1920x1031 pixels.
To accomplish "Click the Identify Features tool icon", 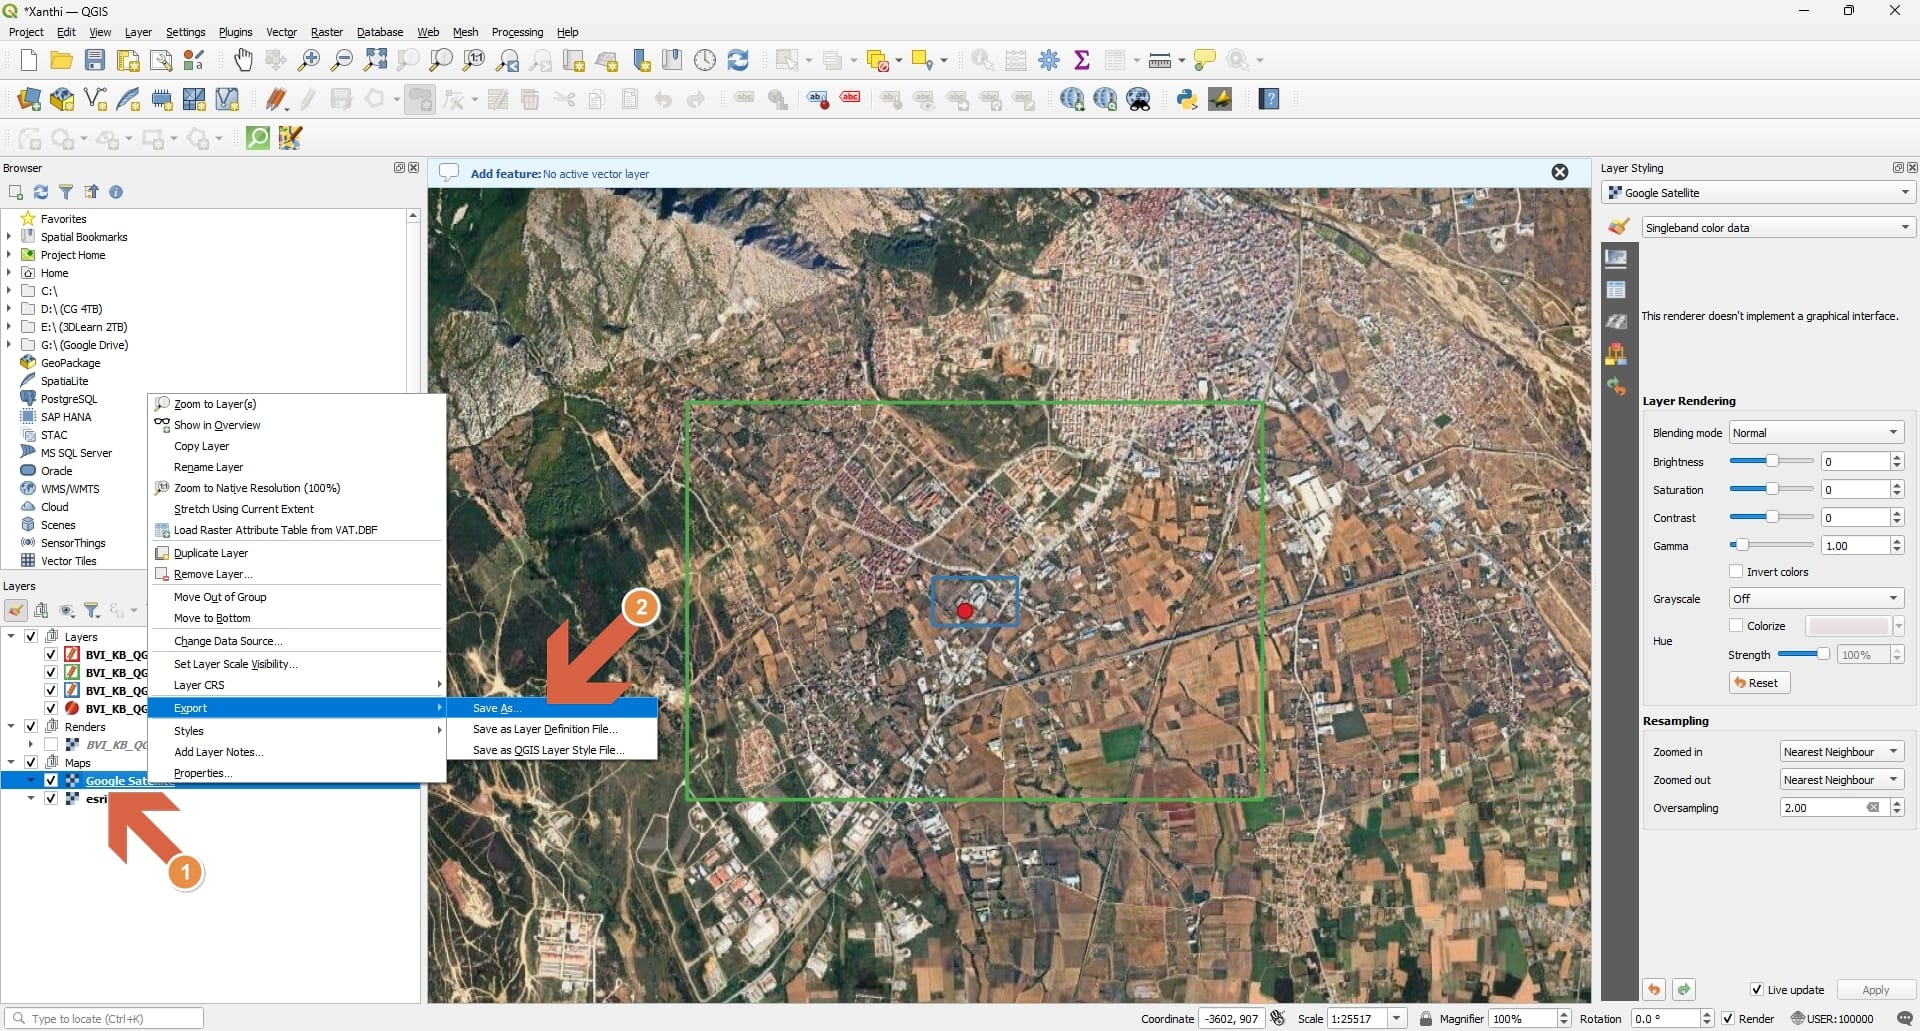I will 982,60.
